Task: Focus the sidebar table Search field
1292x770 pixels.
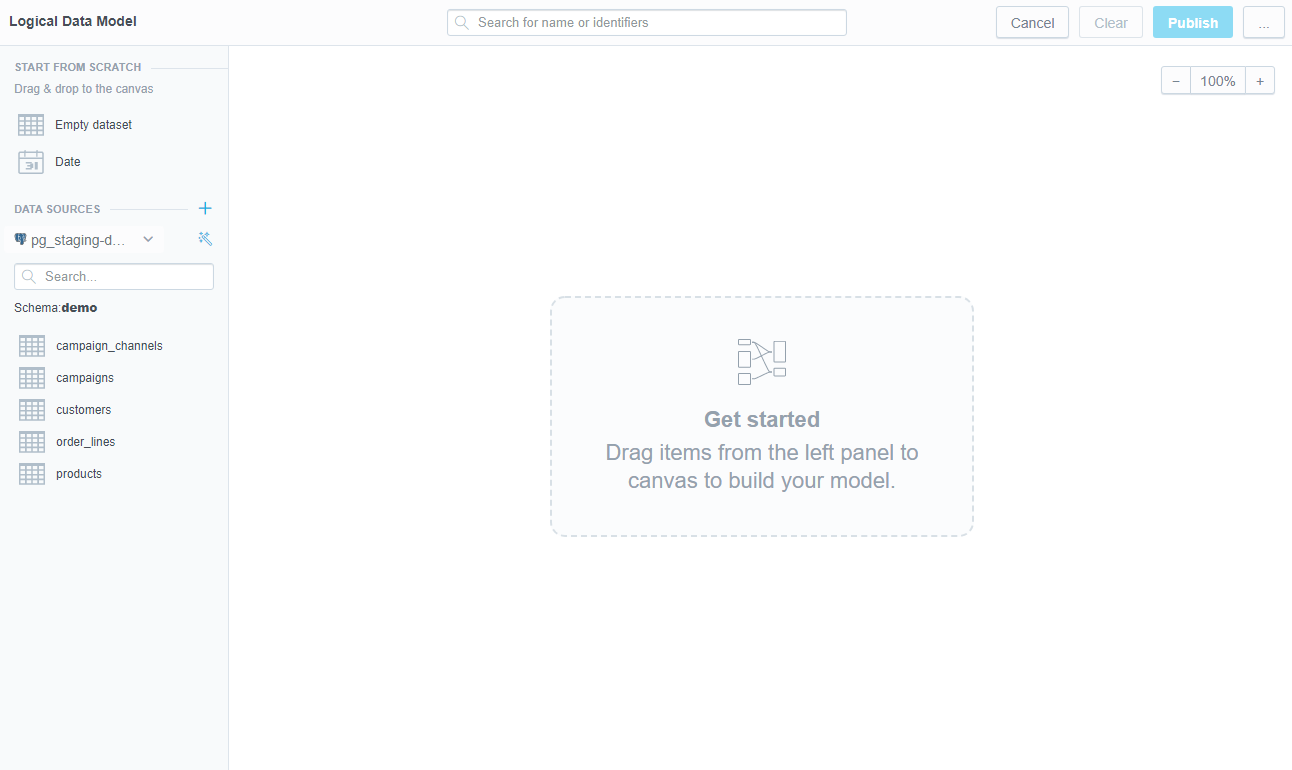Action: (114, 277)
